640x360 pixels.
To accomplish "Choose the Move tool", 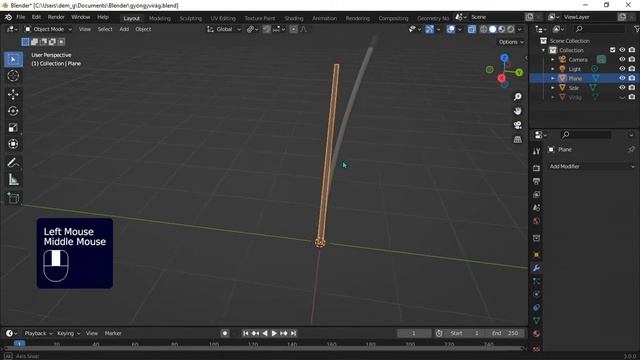I will (13, 94).
